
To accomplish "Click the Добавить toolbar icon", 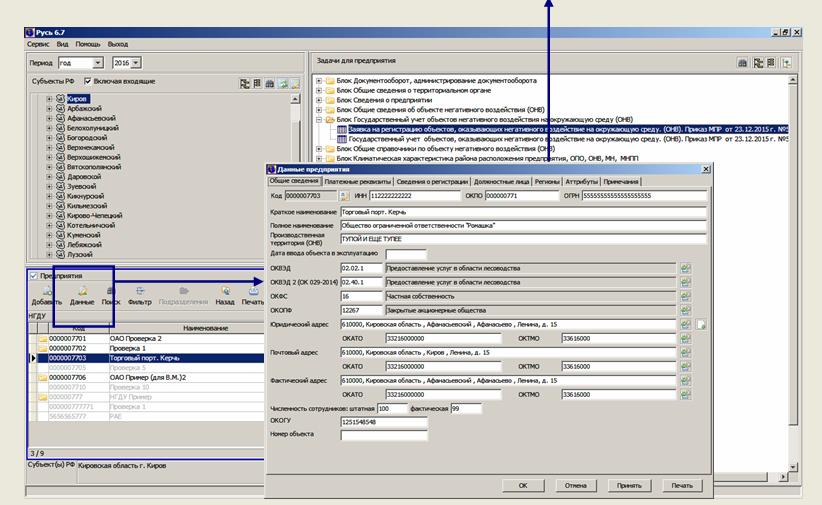I will (x=46, y=291).
